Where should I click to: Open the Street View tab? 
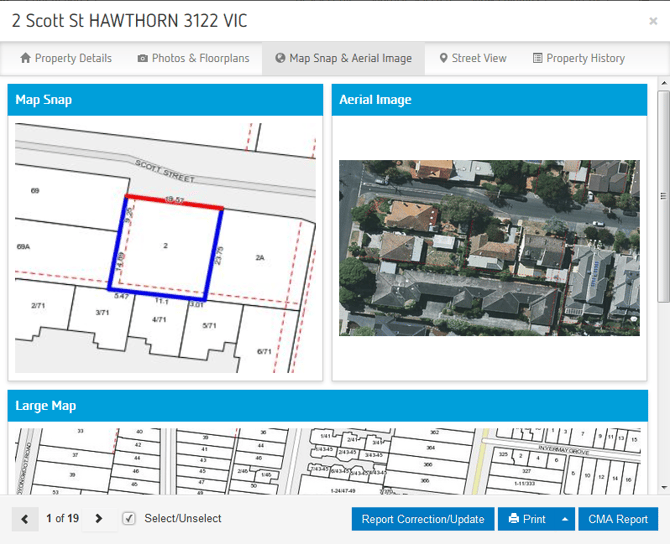click(x=472, y=59)
